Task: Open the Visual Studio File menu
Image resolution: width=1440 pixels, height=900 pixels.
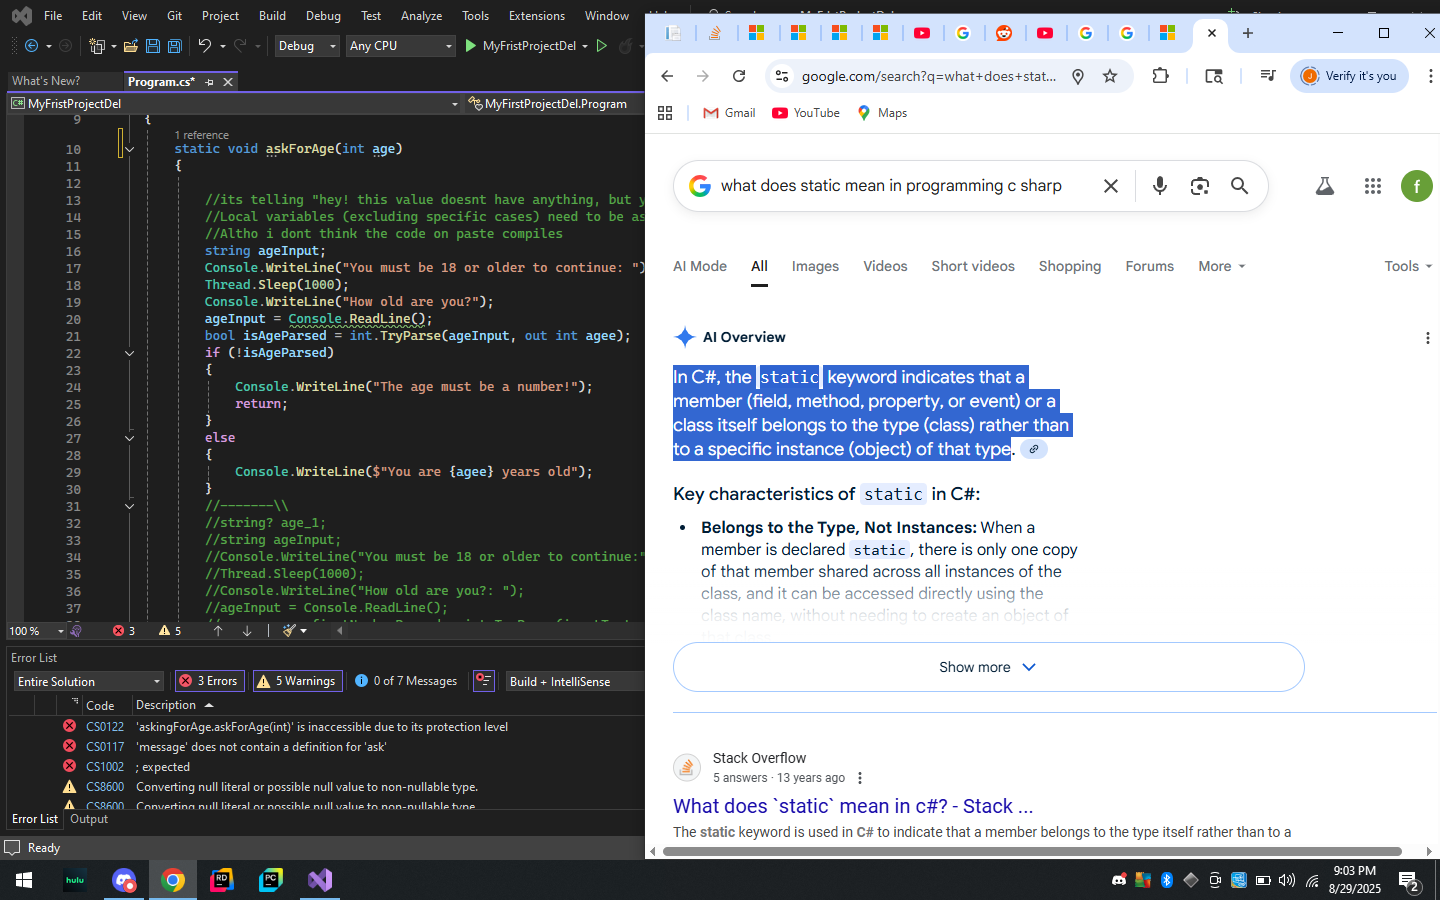Action: (x=53, y=16)
